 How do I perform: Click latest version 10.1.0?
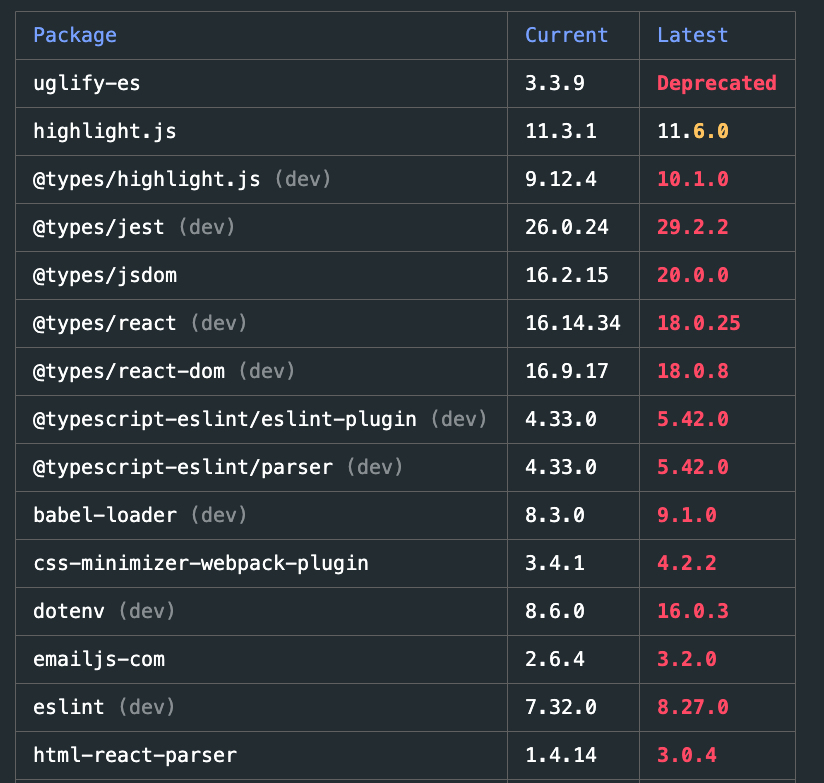[693, 179]
